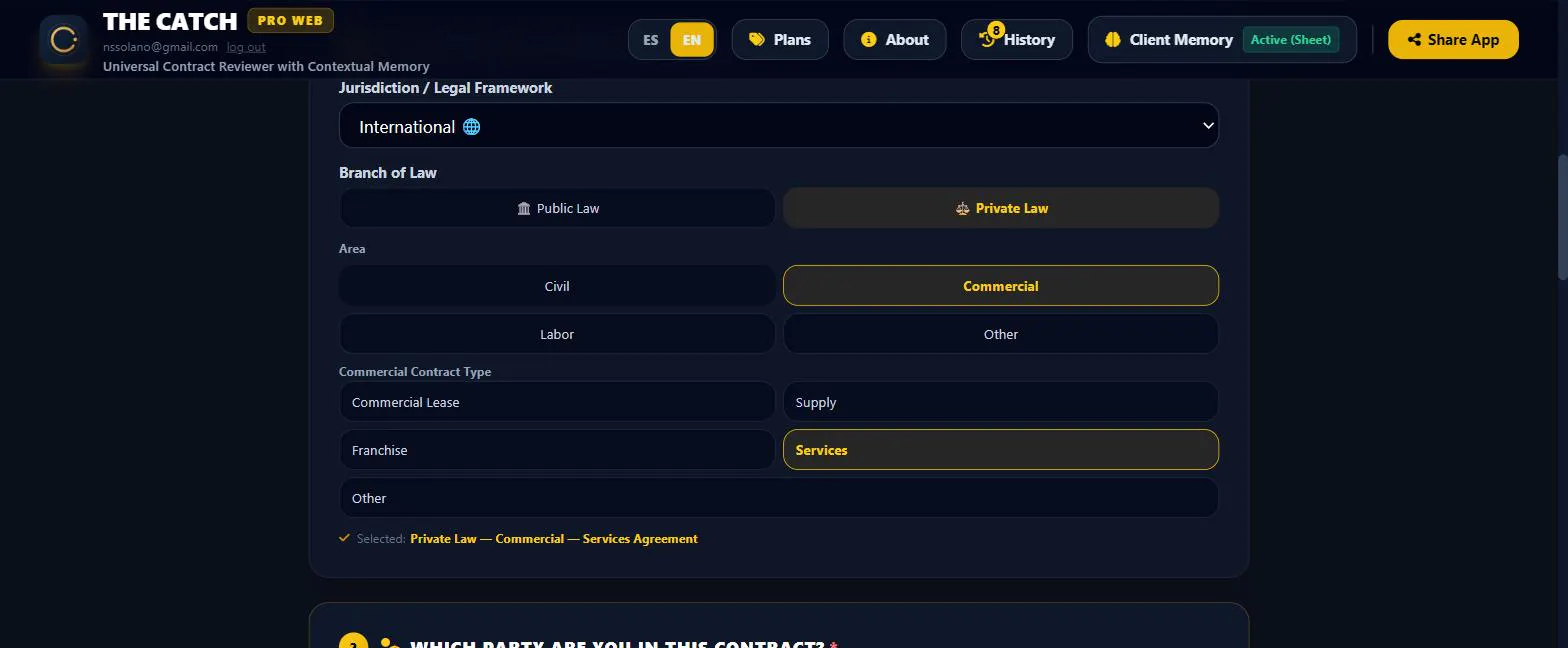Select Supply contract type
Viewport: 1568px width, 648px height.
click(x=1001, y=402)
